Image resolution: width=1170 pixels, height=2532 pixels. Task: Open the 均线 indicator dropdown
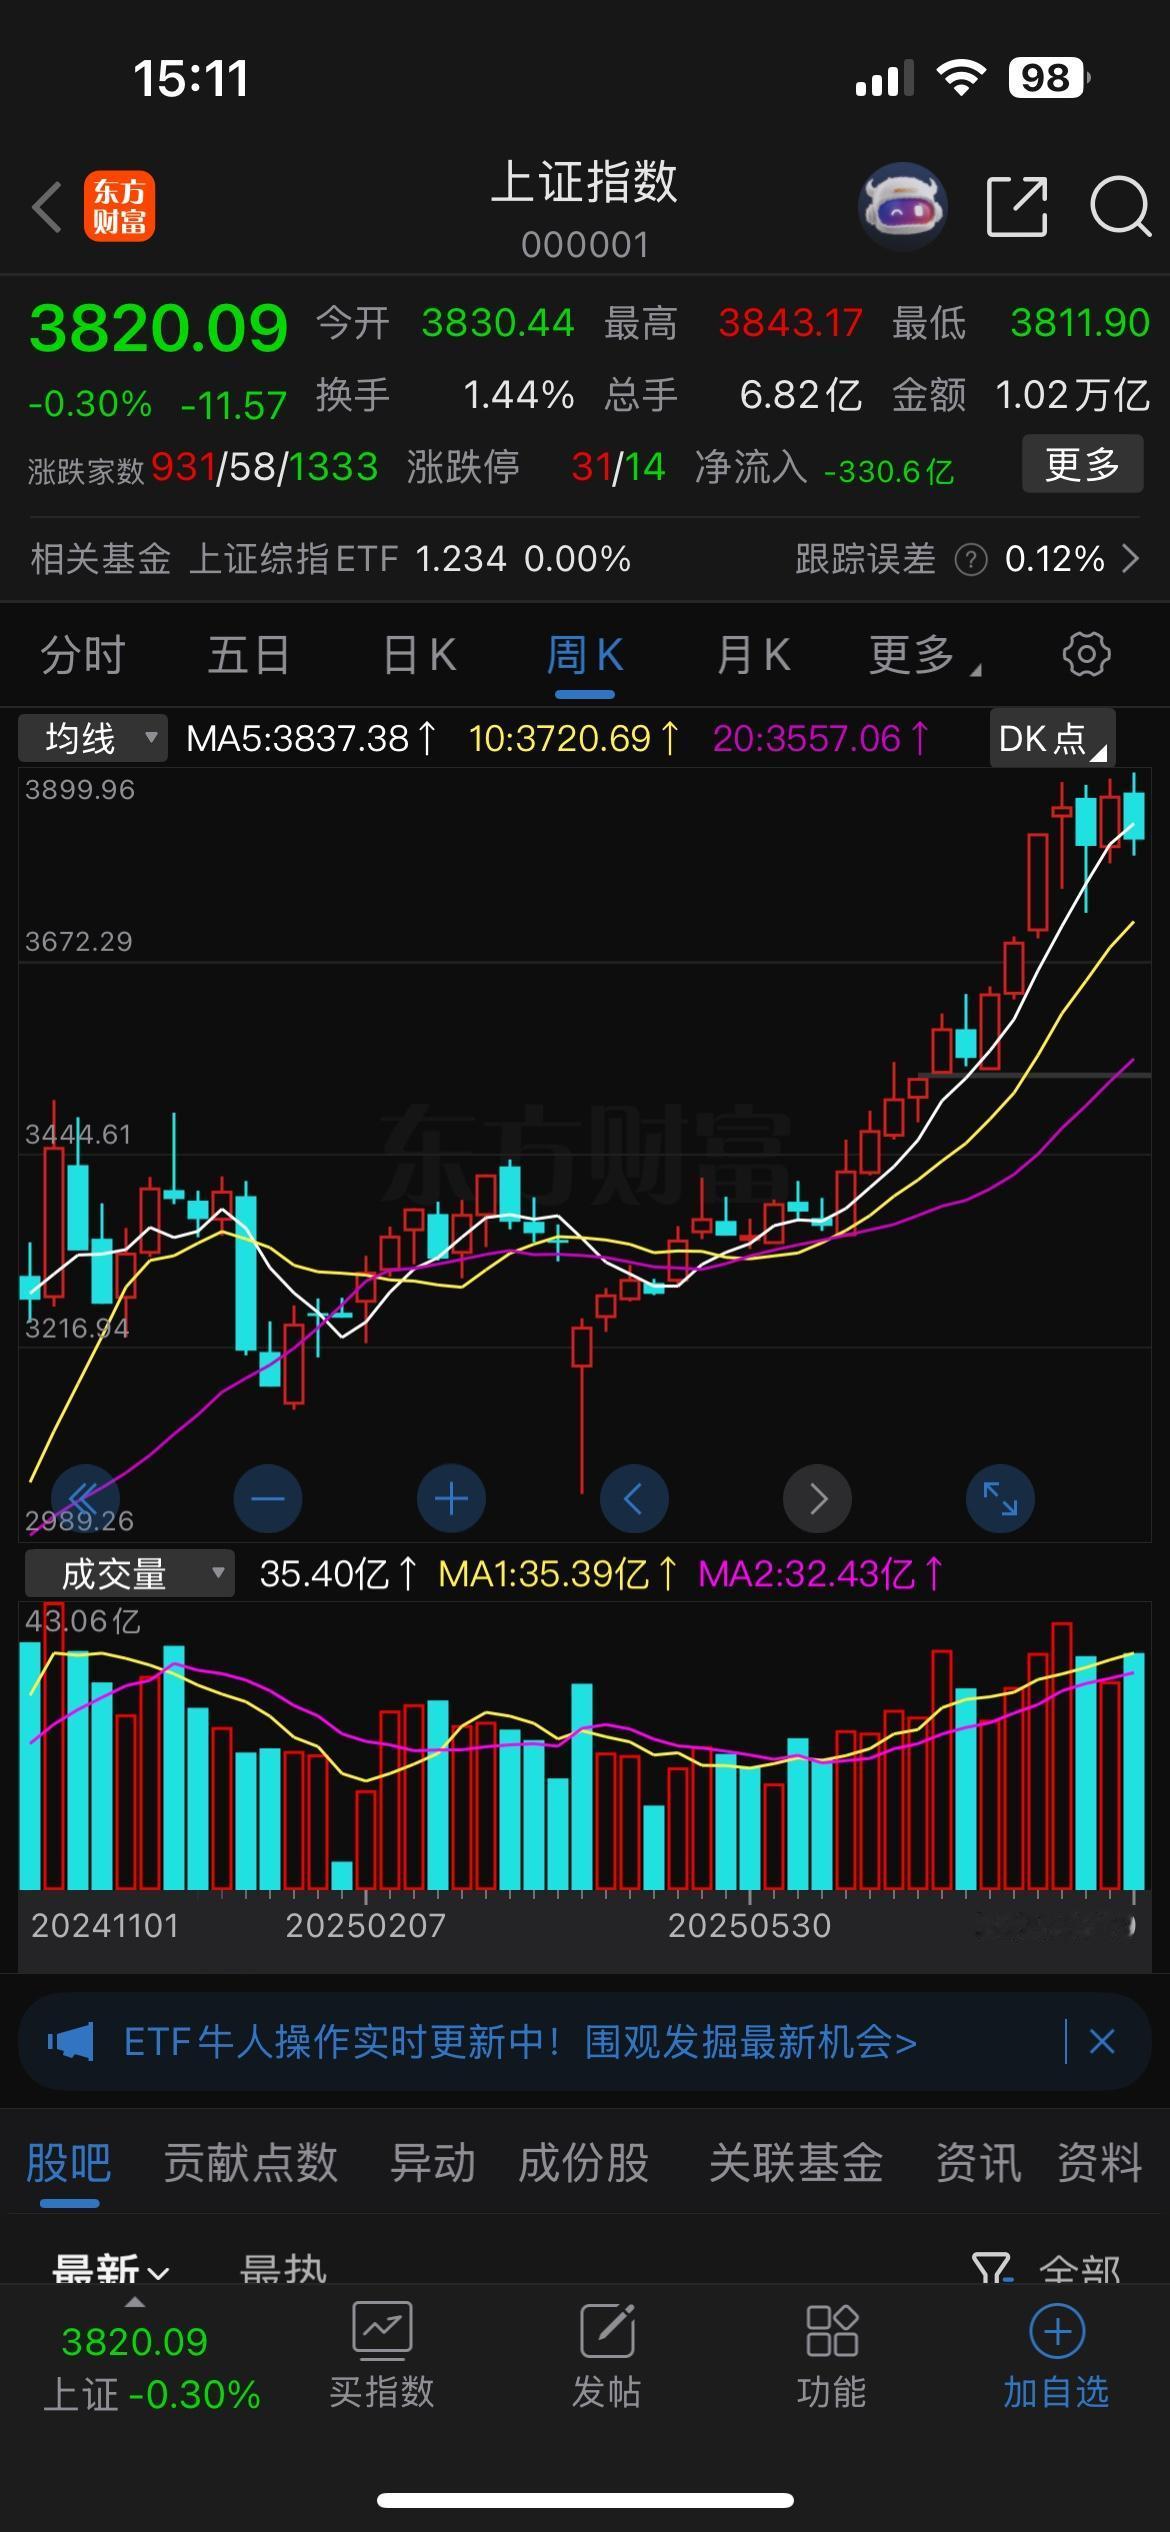tap(93, 739)
